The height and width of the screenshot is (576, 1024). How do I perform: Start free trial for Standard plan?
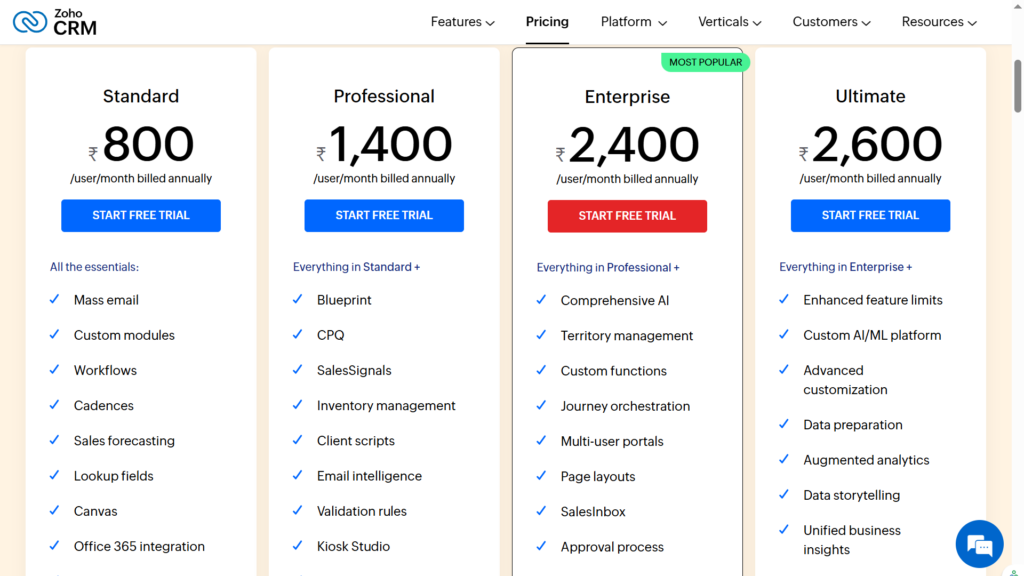click(141, 215)
